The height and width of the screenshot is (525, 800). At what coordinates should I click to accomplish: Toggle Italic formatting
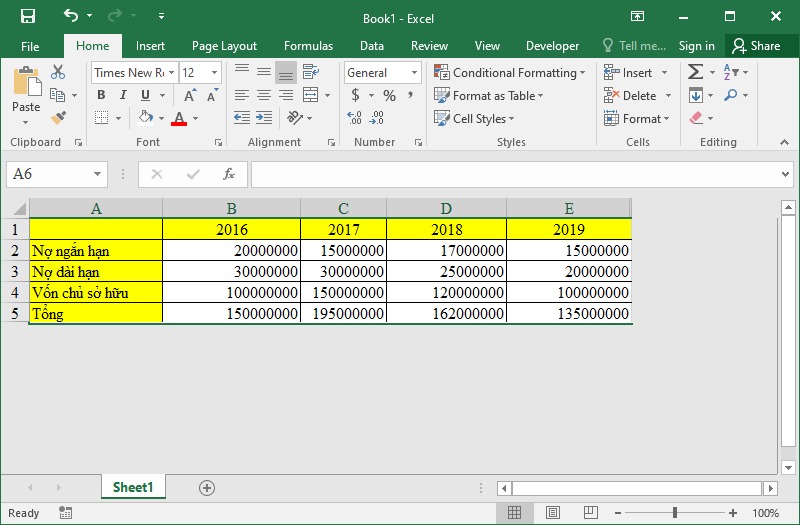pyautogui.click(x=123, y=95)
